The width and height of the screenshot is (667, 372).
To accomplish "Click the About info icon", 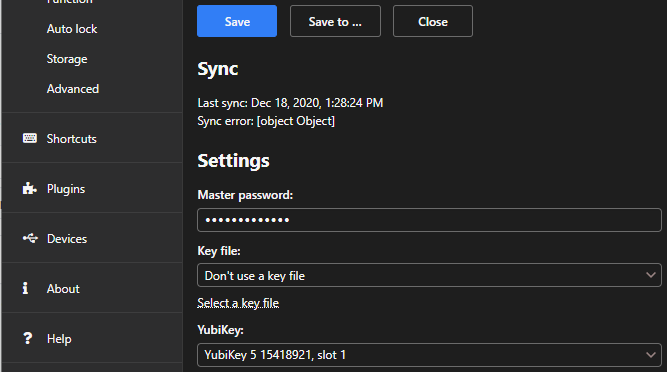I will 26,288.
